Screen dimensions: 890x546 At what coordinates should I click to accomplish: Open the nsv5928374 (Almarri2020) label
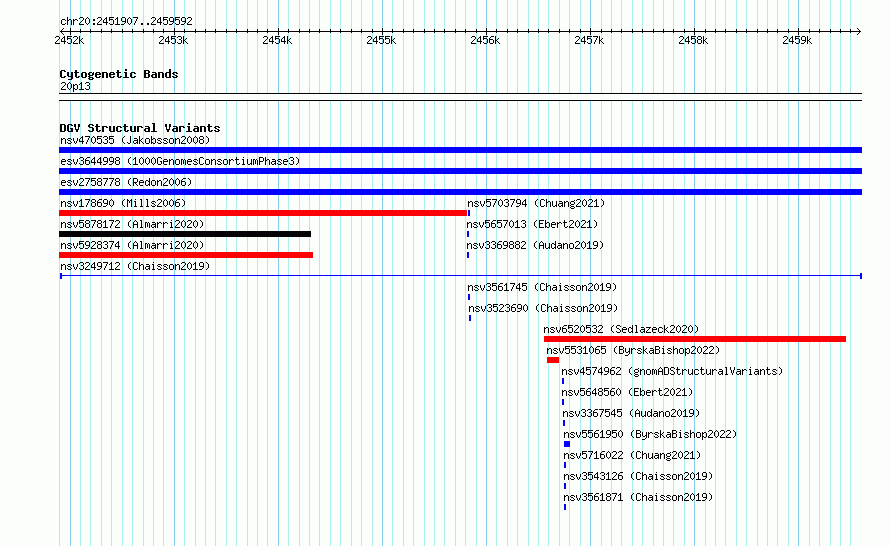[x=132, y=245]
